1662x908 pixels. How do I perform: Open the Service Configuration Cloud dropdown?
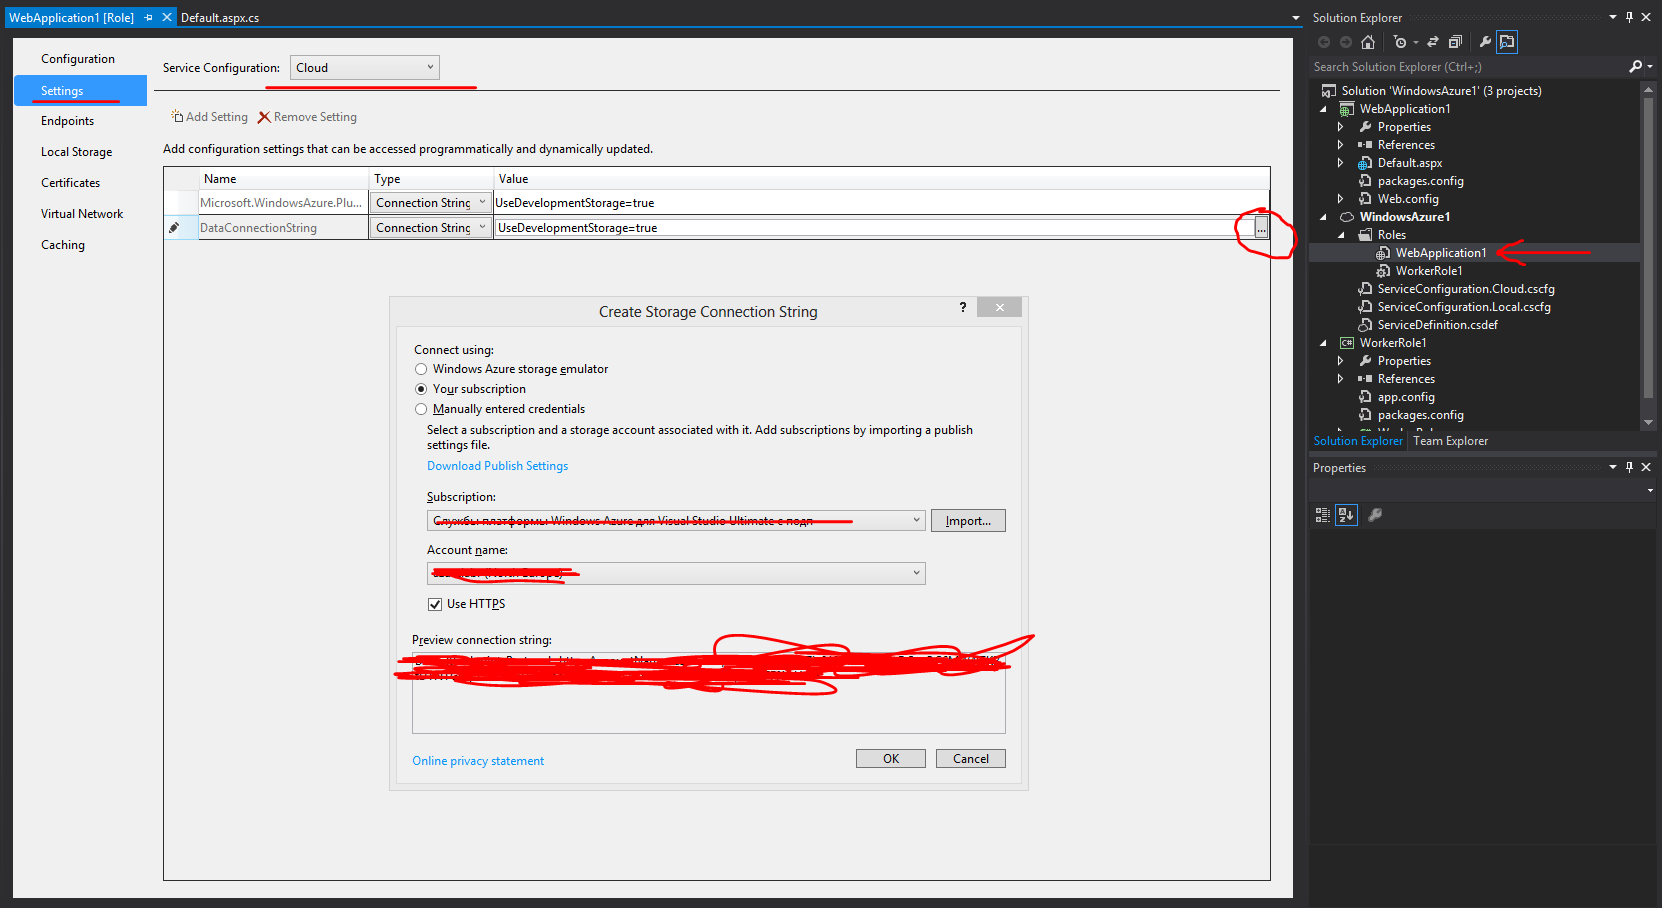pyautogui.click(x=364, y=68)
